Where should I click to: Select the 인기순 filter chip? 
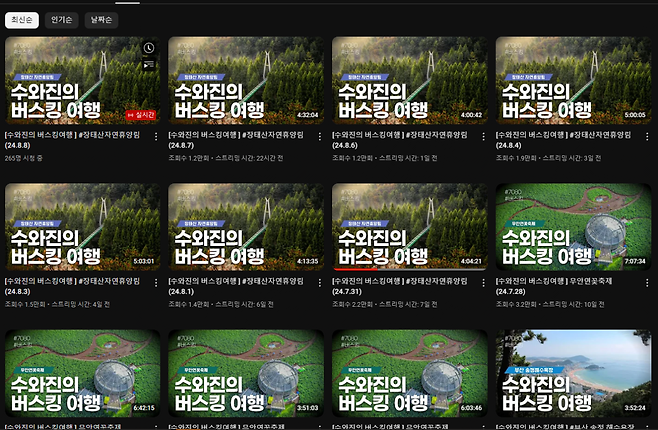pos(62,20)
